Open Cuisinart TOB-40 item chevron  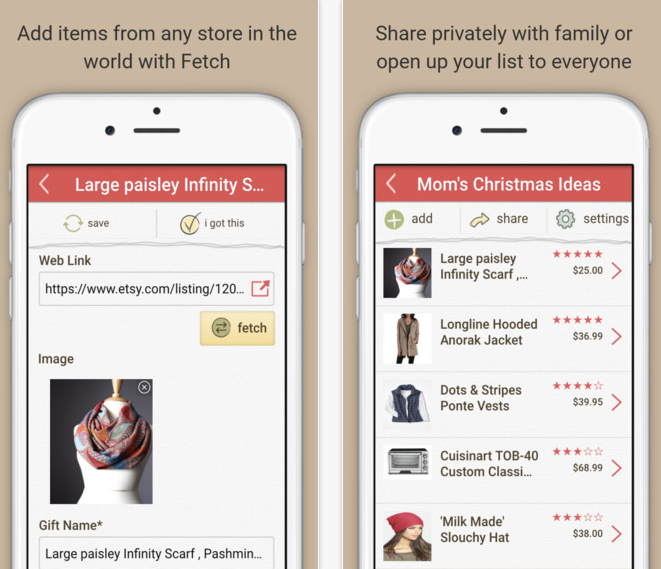click(x=616, y=468)
